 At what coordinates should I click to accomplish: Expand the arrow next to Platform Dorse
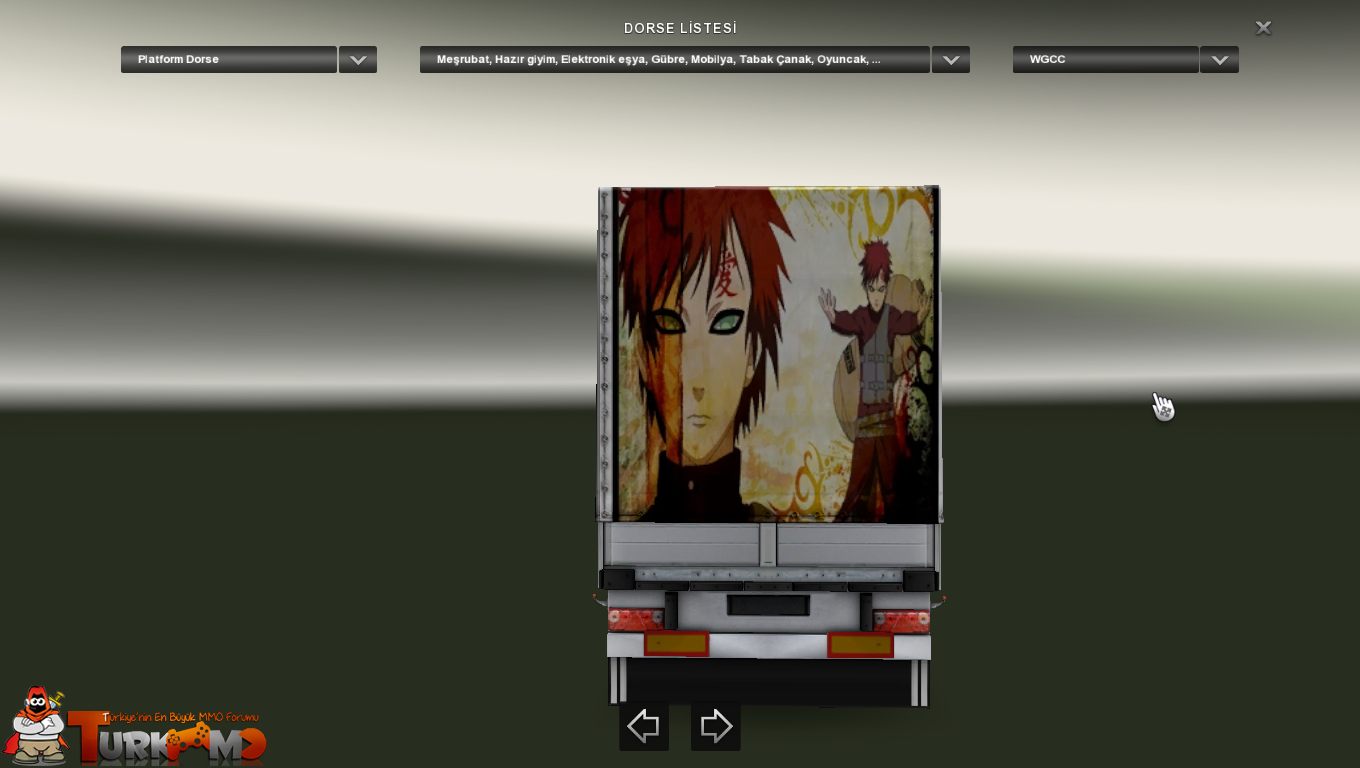click(x=358, y=59)
